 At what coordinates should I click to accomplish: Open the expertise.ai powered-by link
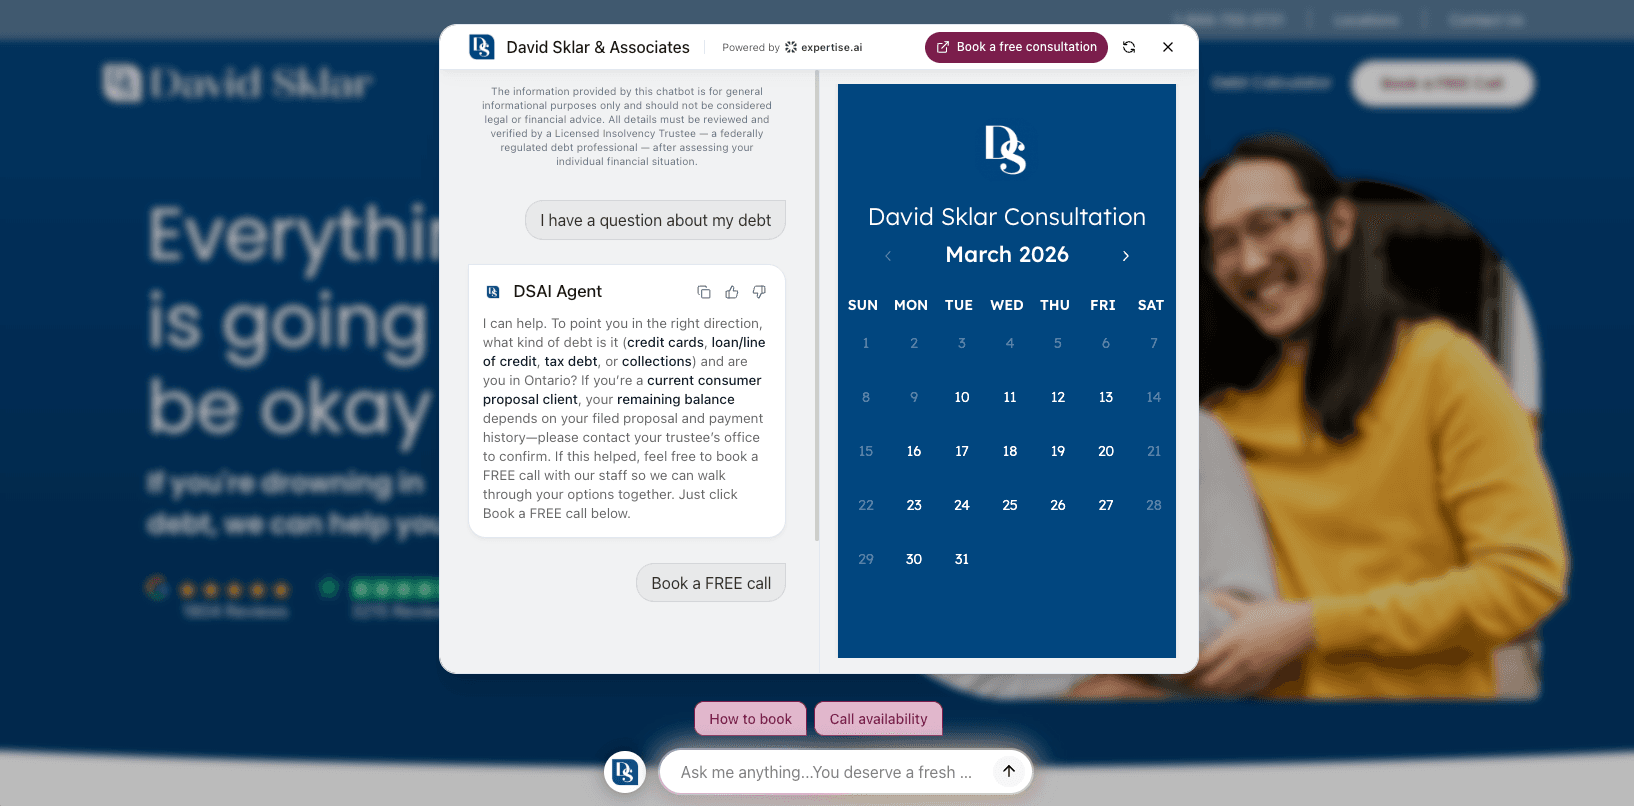[x=823, y=47]
